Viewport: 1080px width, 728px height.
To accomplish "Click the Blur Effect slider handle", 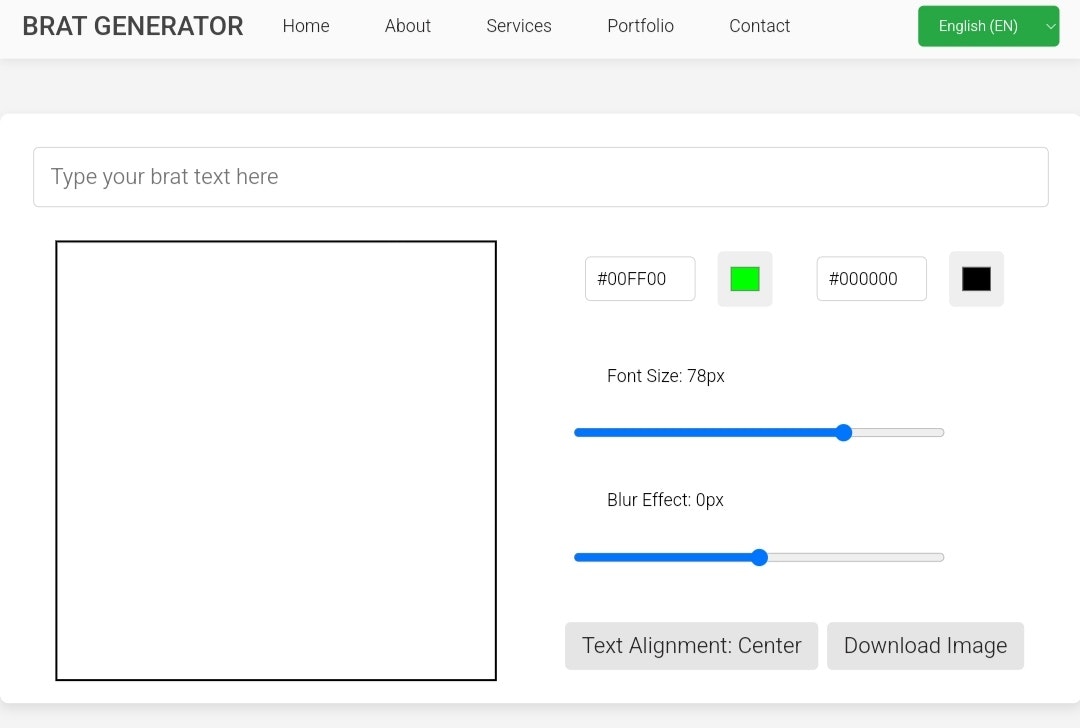I will [x=759, y=557].
